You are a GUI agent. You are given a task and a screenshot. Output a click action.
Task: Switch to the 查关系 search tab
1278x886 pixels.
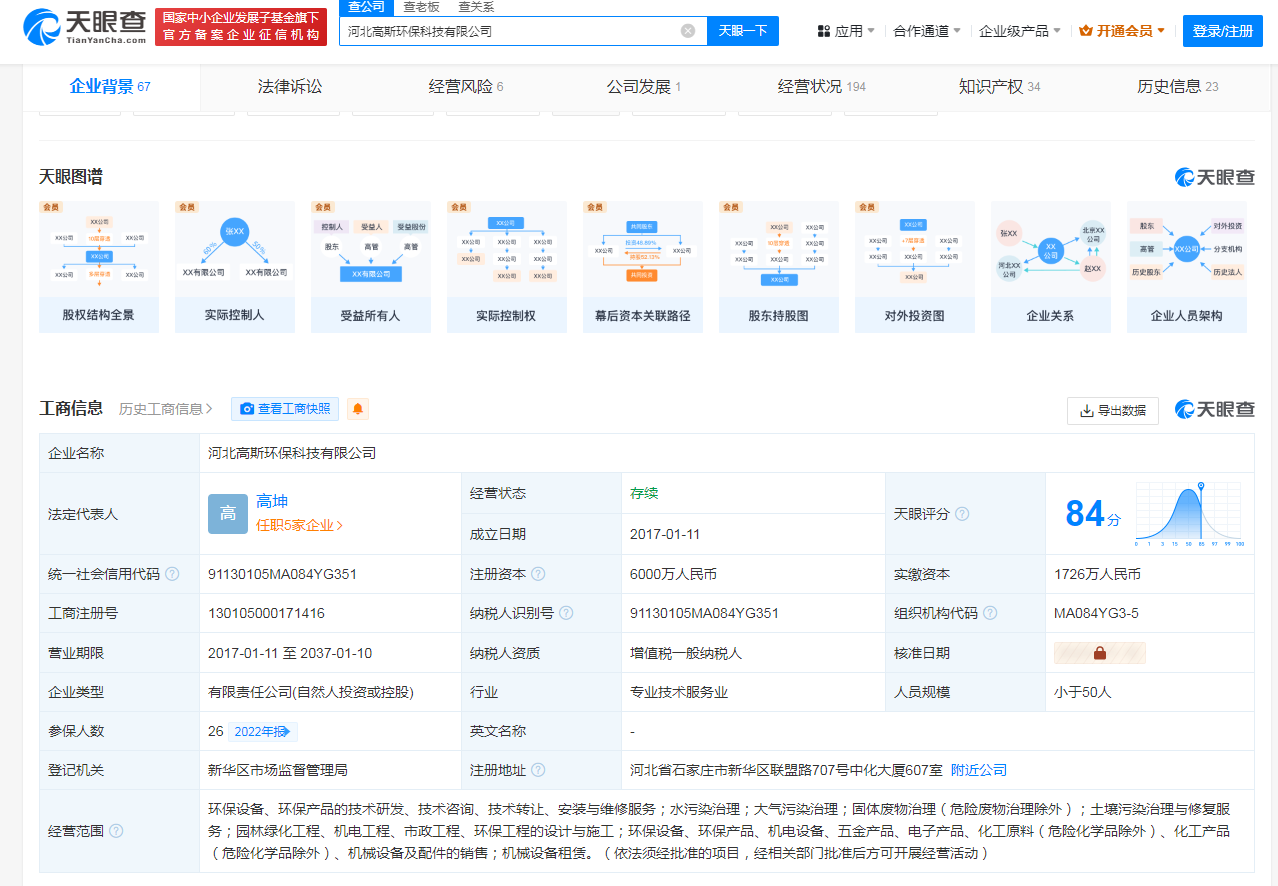click(x=476, y=7)
